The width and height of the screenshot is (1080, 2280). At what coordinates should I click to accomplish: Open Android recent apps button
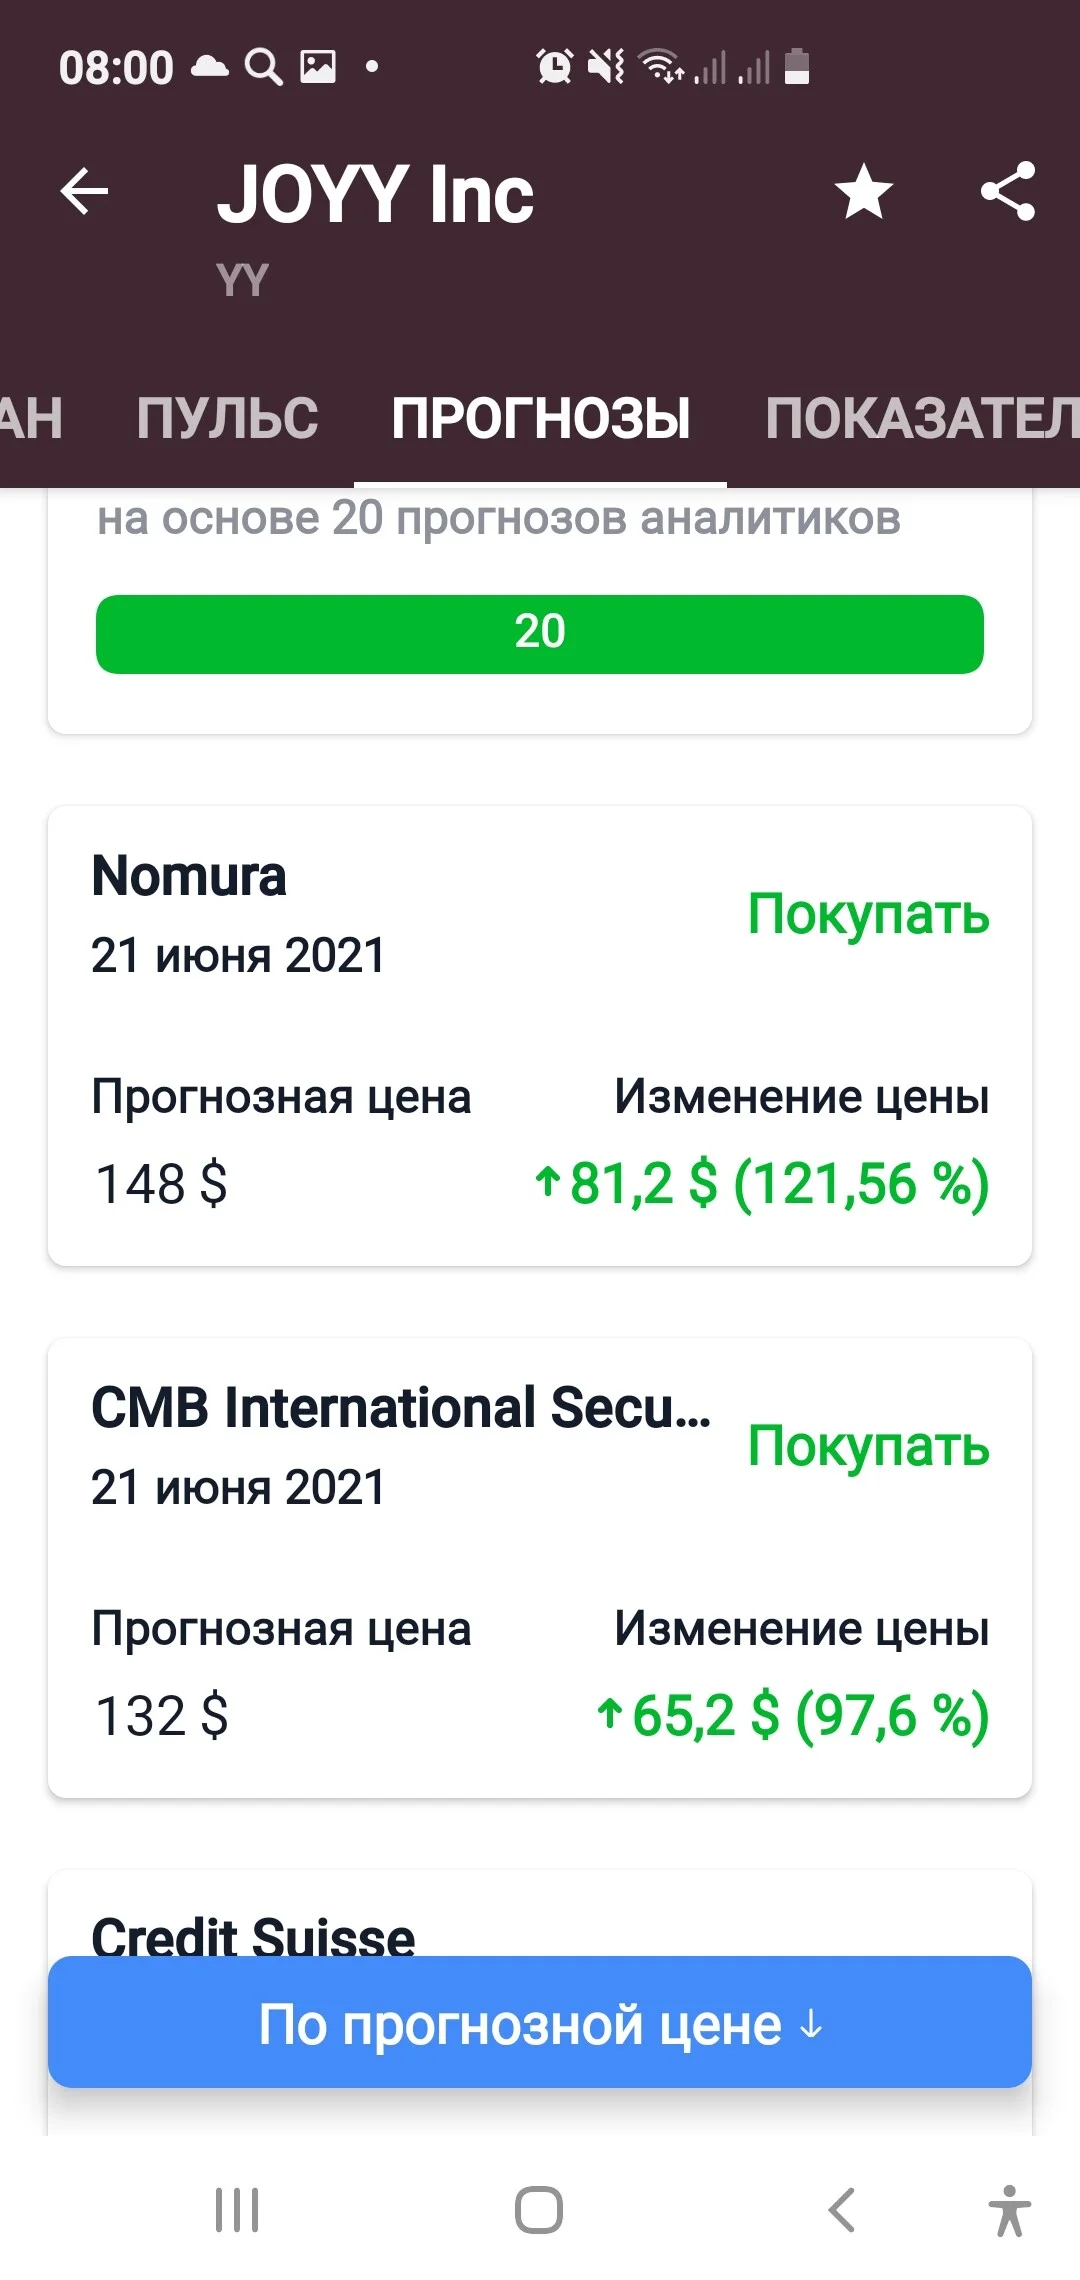pos(237,2210)
